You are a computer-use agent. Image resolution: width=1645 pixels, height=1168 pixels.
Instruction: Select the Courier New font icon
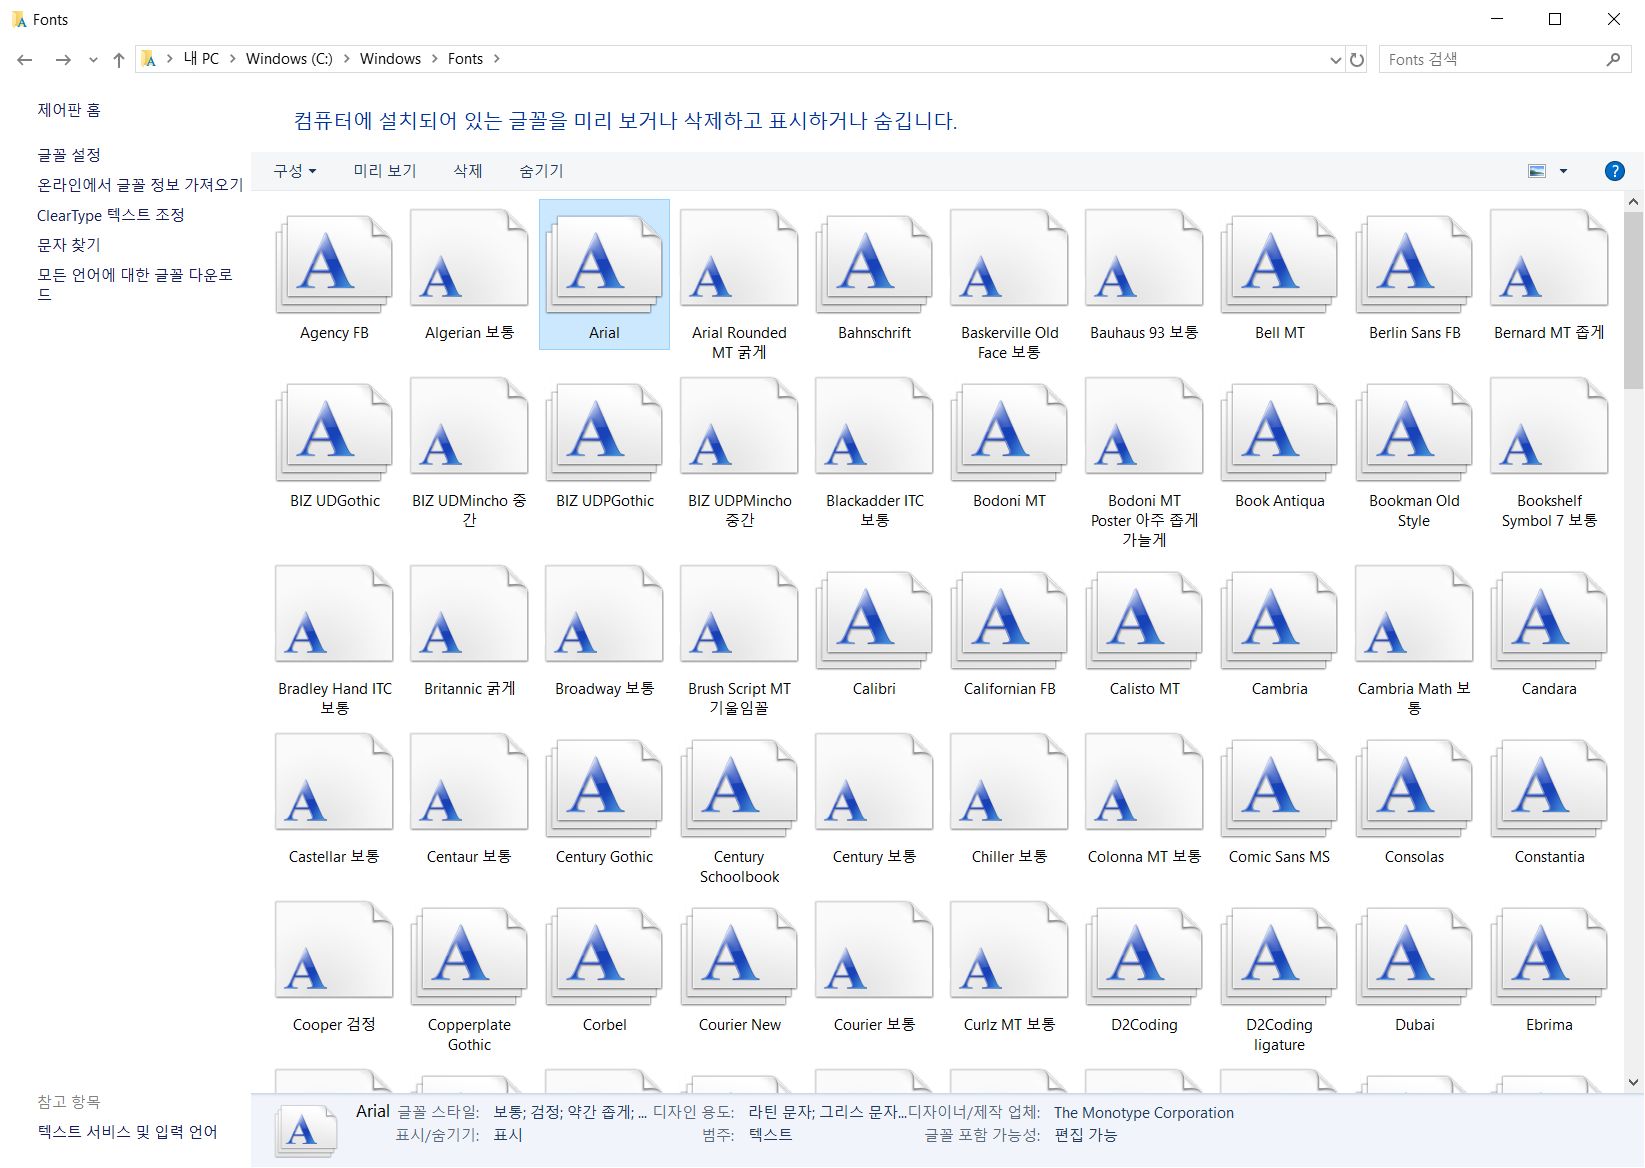point(739,954)
